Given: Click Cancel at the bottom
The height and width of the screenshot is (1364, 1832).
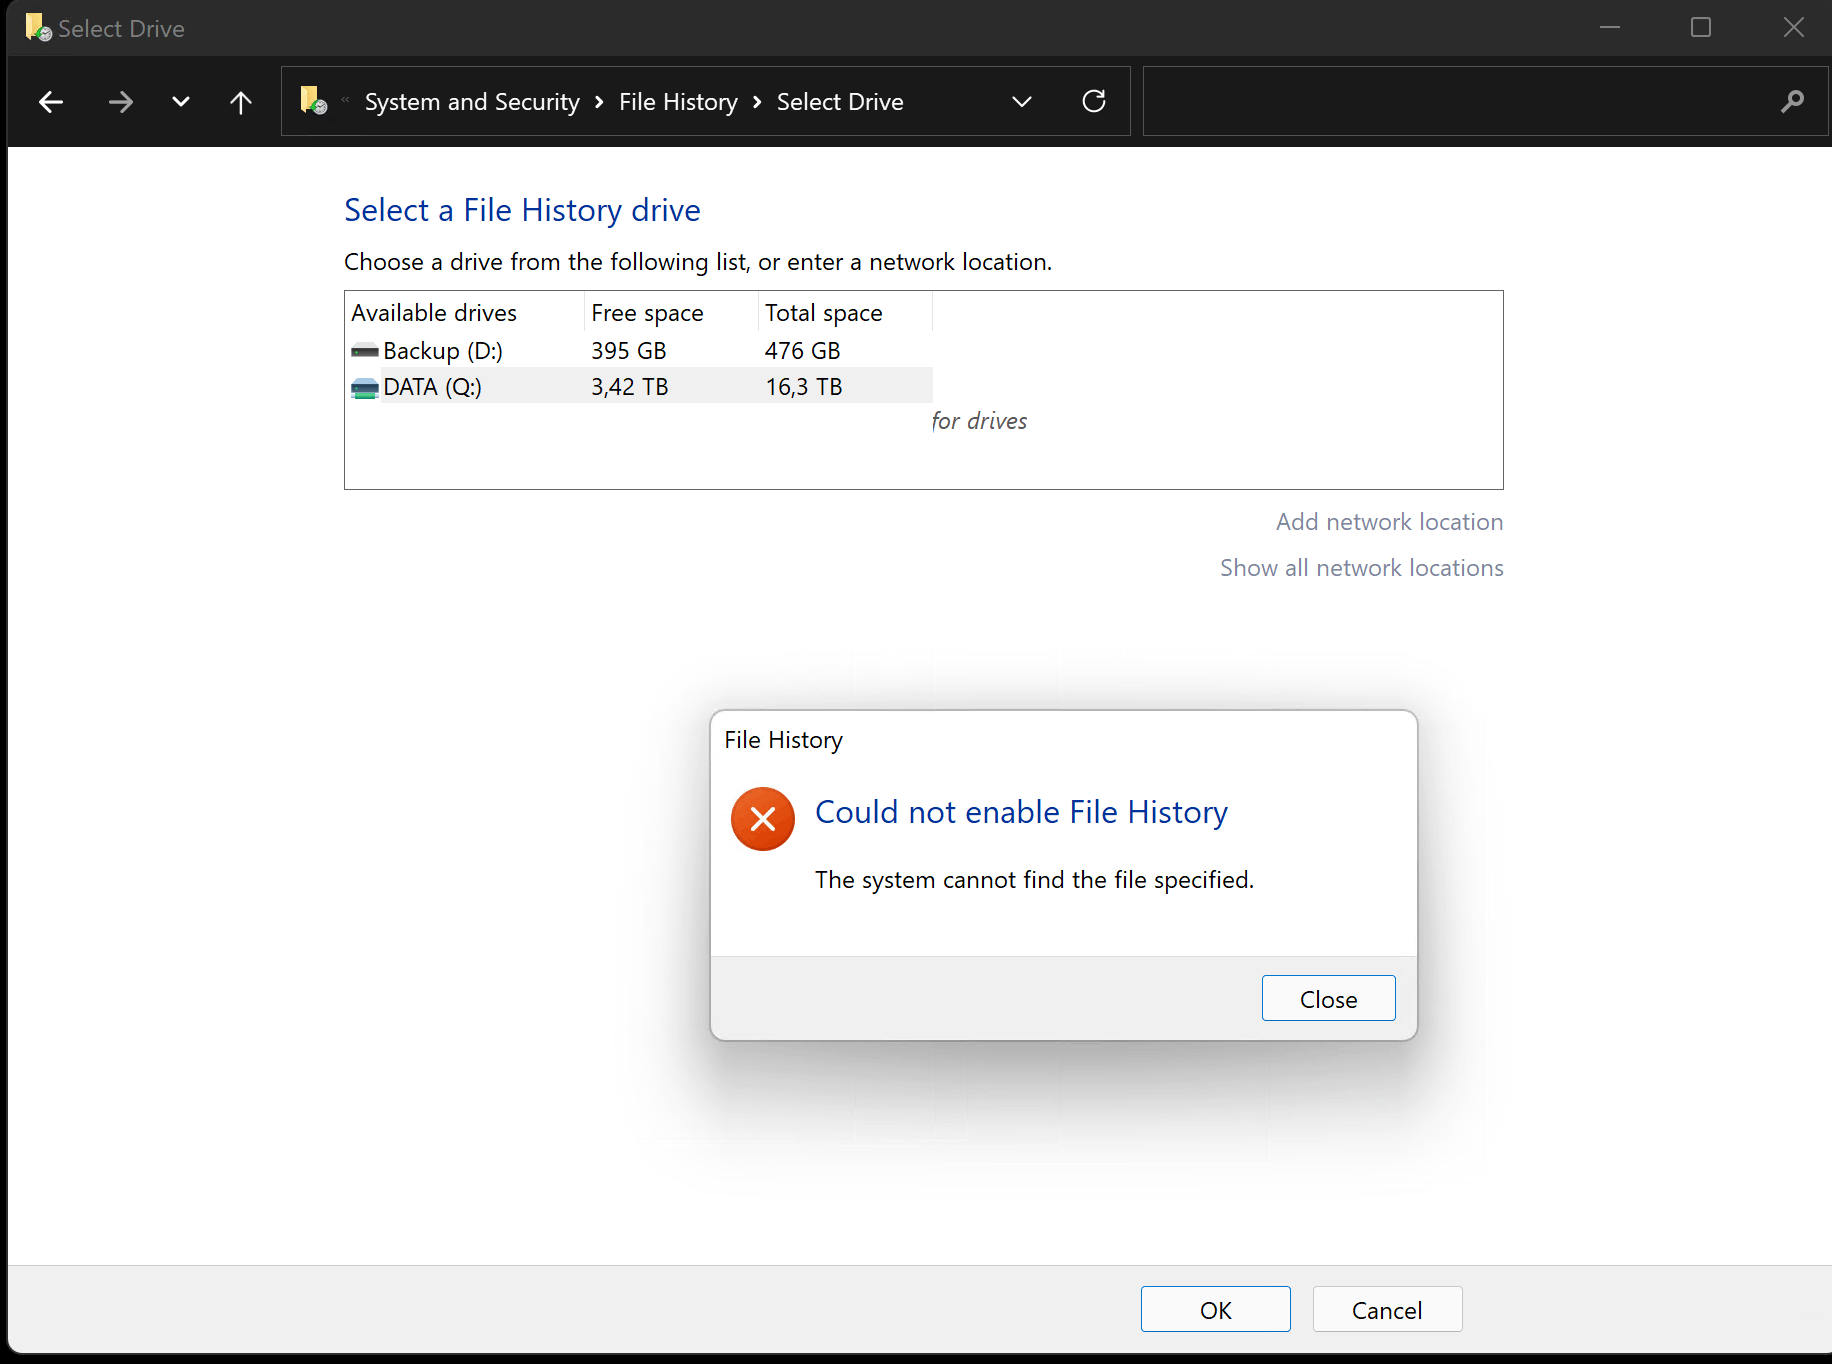Looking at the screenshot, I should pyautogui.click(x=1387, y=1310).
